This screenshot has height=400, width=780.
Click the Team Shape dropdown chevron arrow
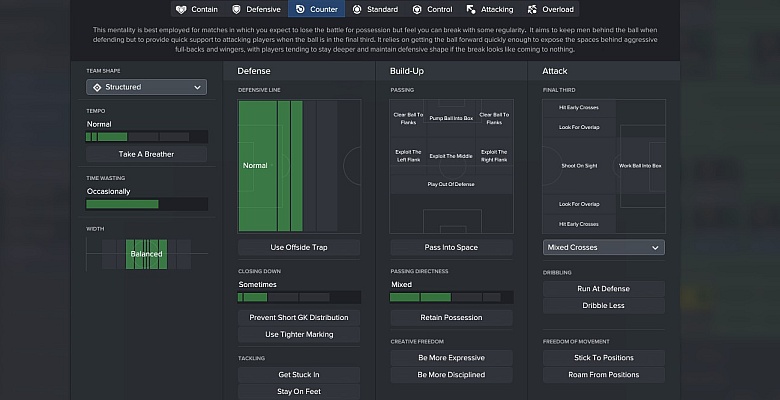pyautogui.click(x=197, y=88)
